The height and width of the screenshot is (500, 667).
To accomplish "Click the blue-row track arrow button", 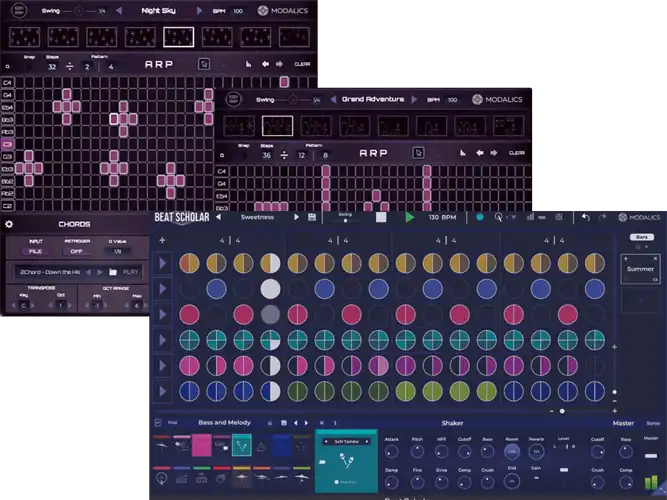I will click(x=162, y=289).
